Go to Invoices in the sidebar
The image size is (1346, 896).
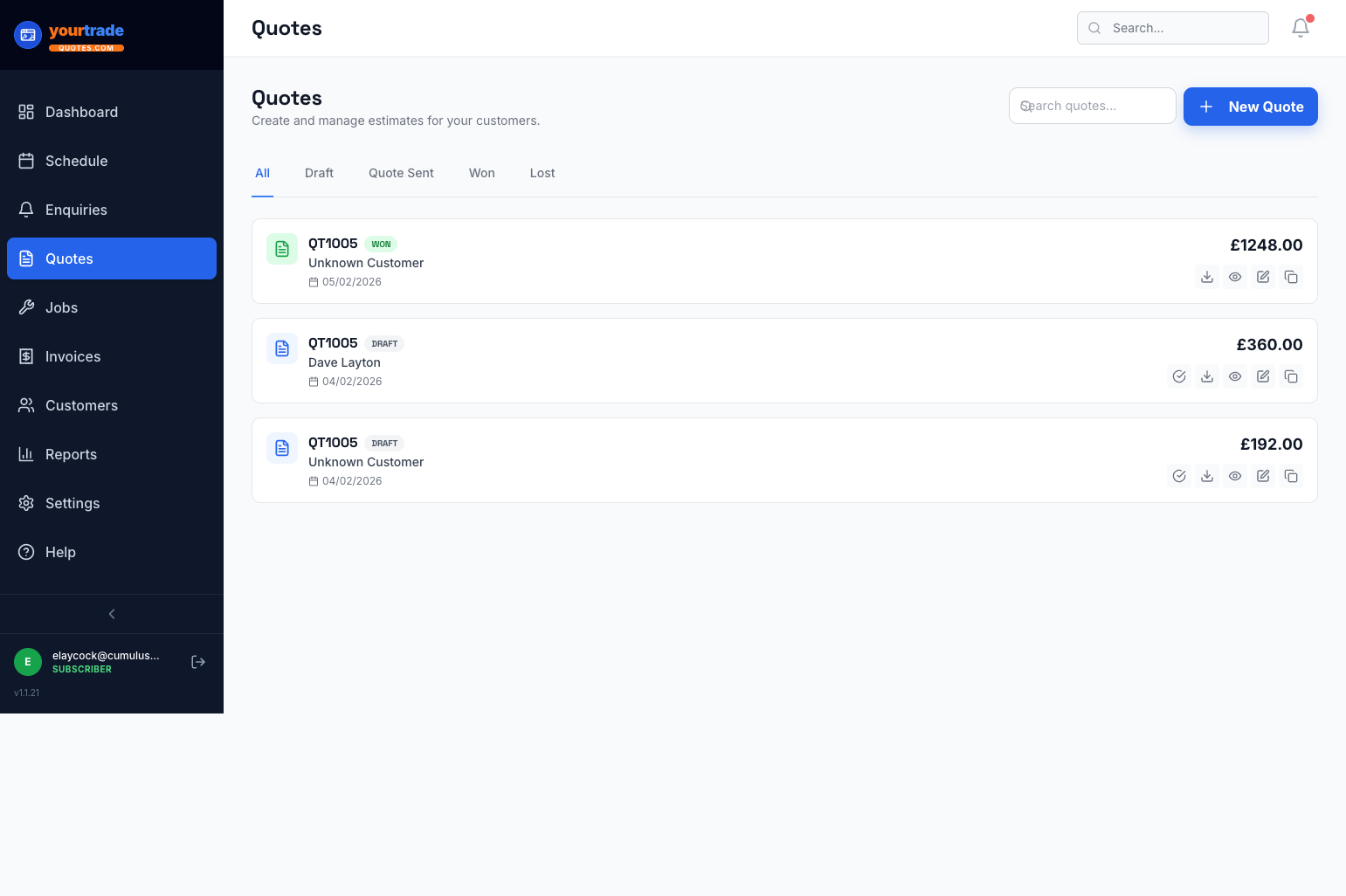112,356
